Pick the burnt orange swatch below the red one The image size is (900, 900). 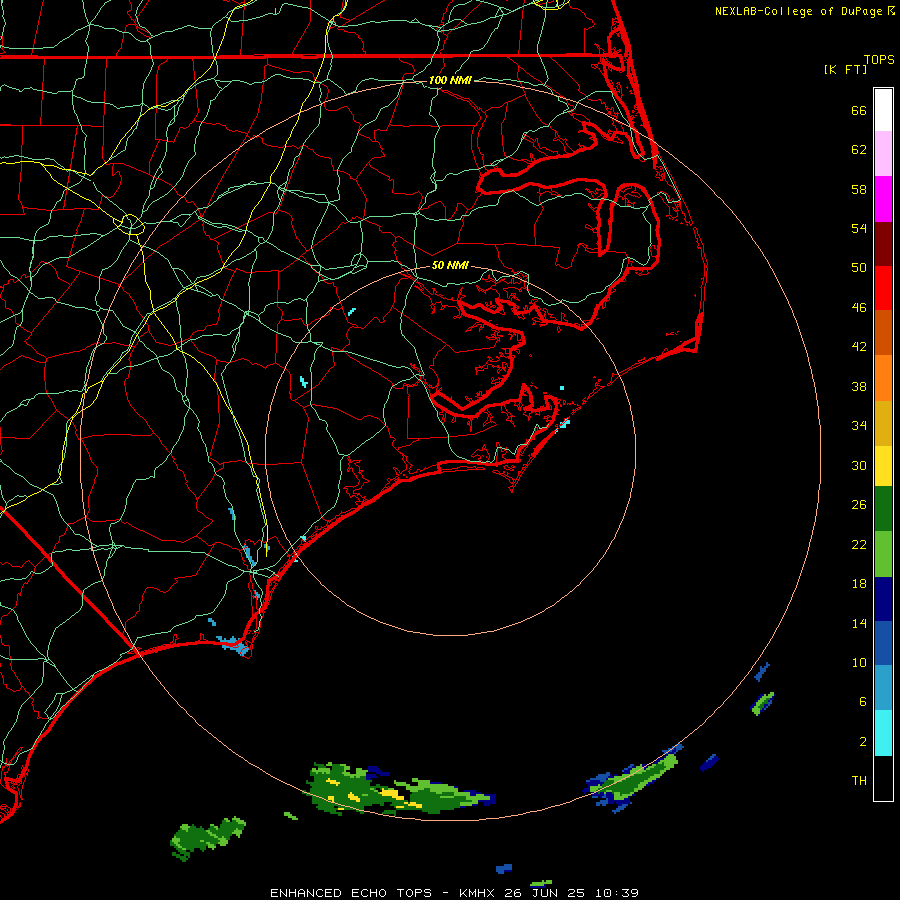pyautogui.click(x=883, y=332)
